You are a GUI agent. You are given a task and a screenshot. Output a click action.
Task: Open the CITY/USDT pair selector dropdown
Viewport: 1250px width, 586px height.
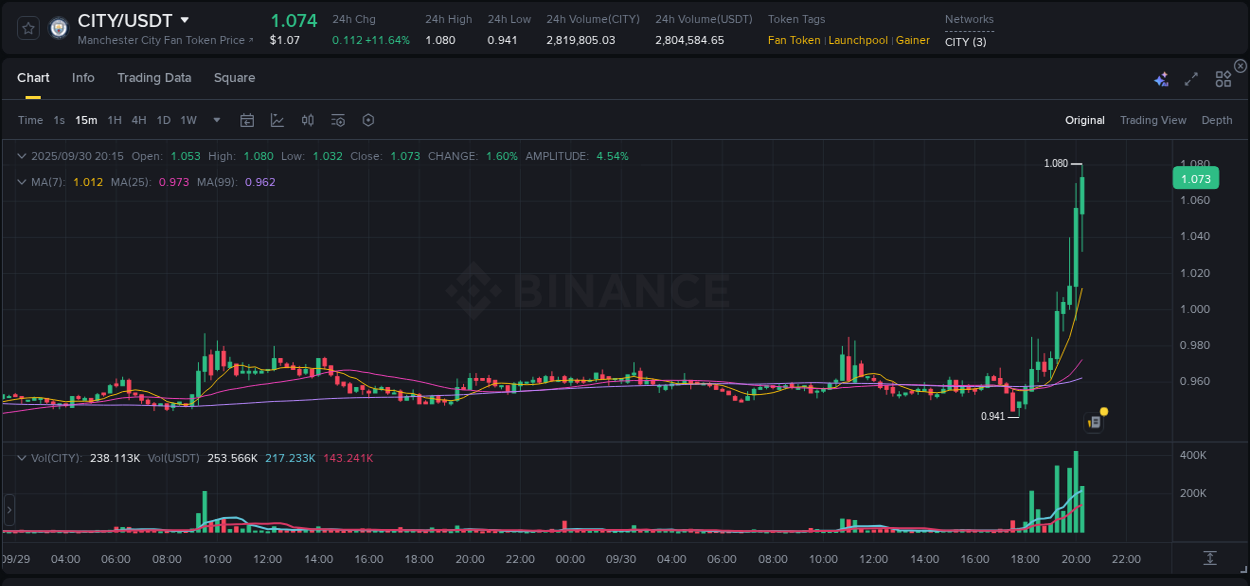point(184,19)
